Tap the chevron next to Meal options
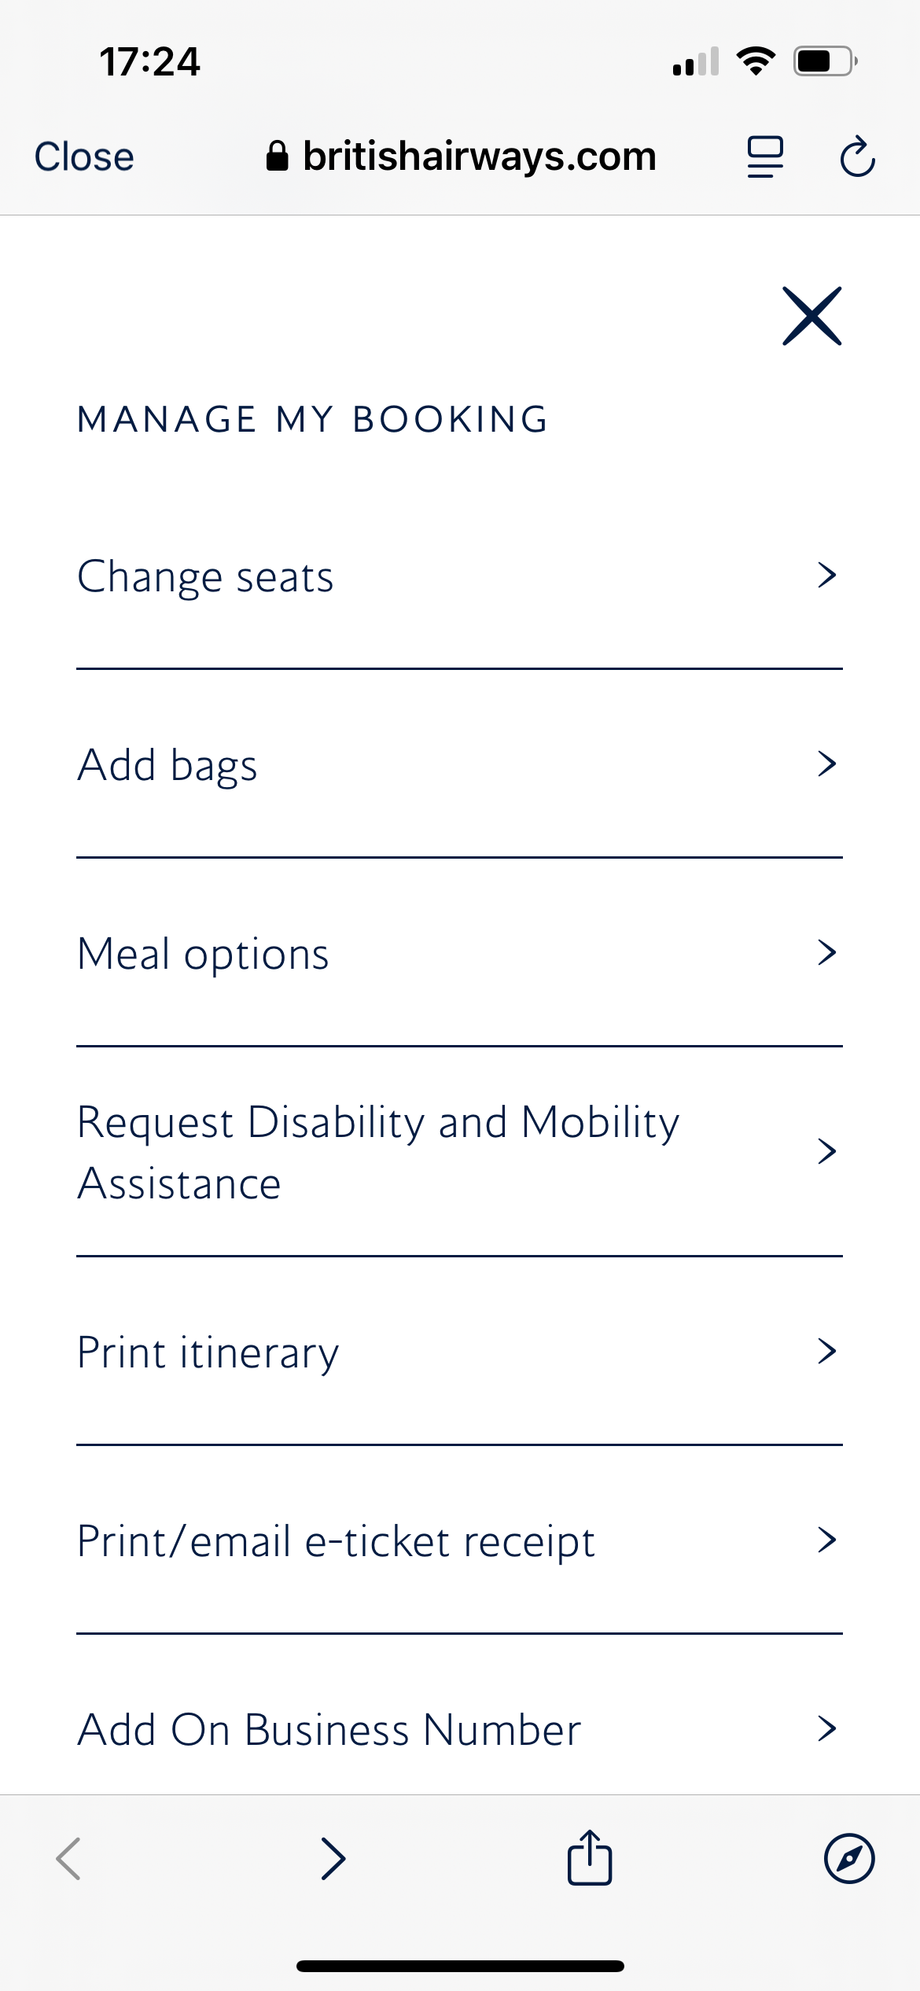The height and width of the screenshot is (1991, 920). pyautogui.click(x=826, y=952)
